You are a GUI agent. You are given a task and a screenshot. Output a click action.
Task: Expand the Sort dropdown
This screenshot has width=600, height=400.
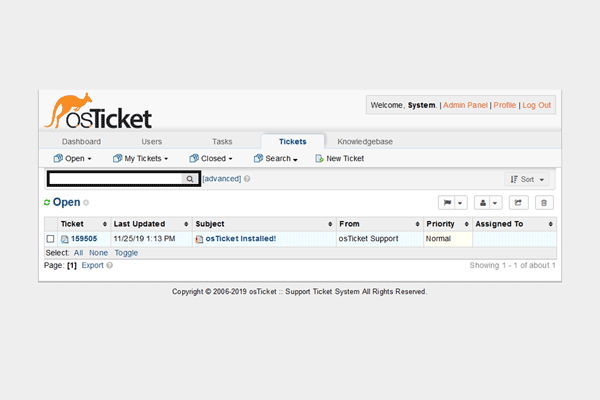(528, 179)
